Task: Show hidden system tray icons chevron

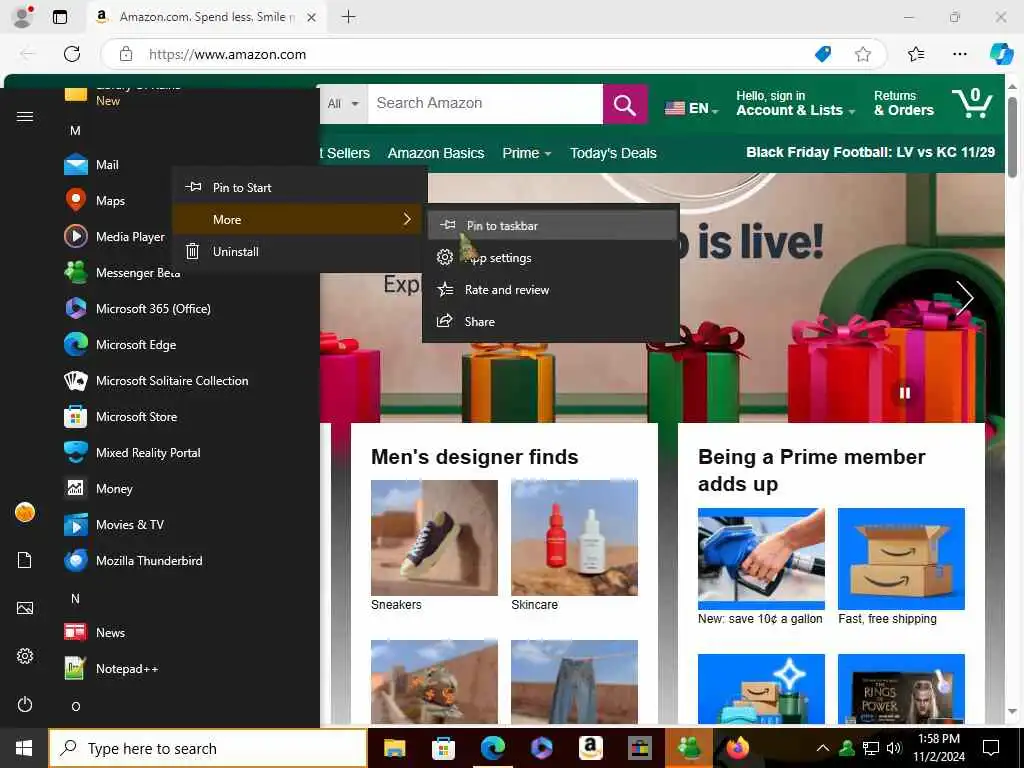Action: tap(823, 748)
